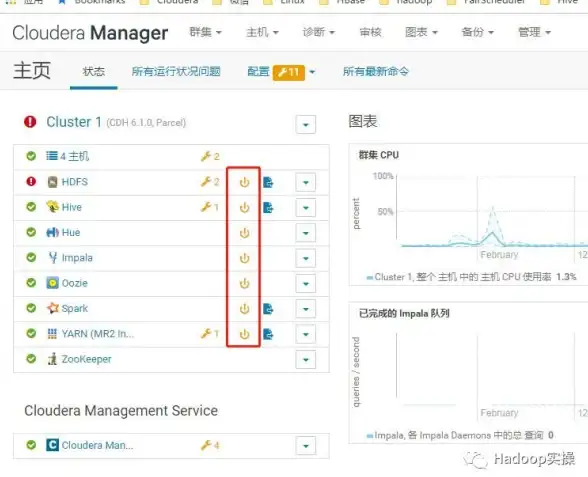Open the ZooKeeper actions dropdown
The width and height of the screenshot is (588, 477).
(x=306, y=360)
